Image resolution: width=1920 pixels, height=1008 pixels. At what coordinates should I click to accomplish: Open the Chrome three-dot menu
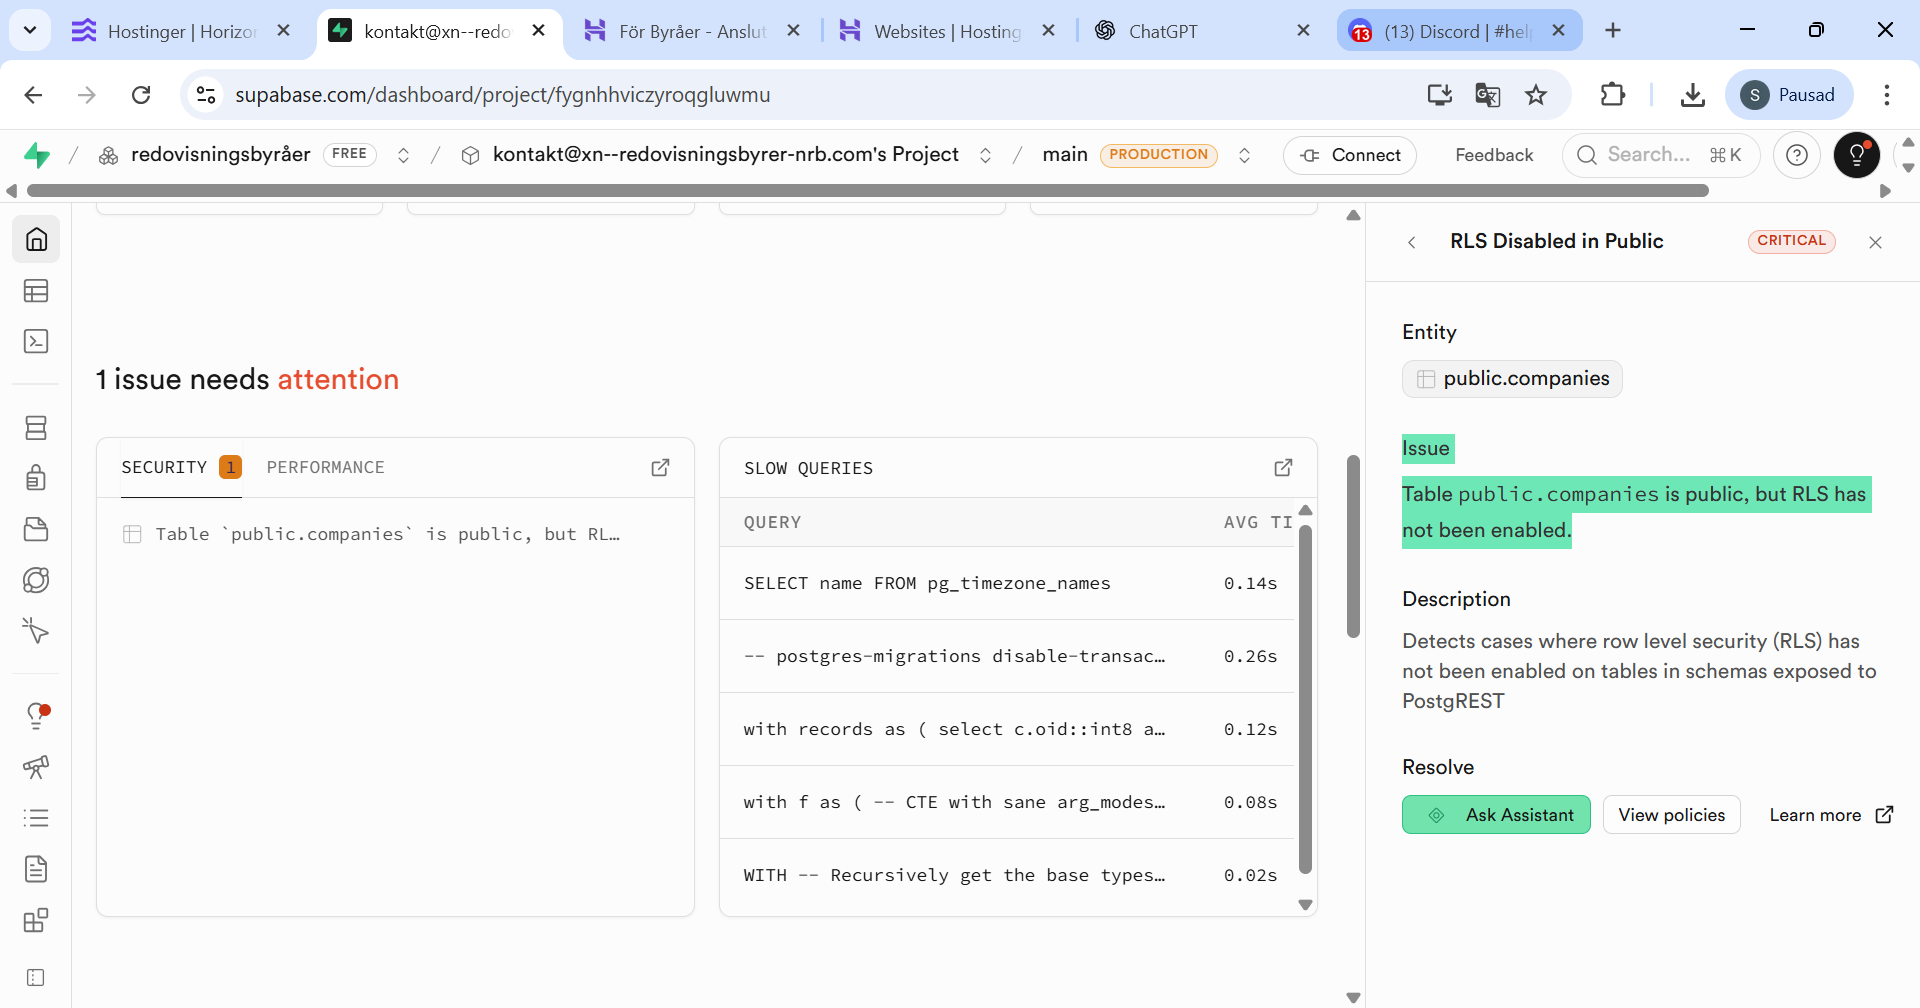[x=1887, y=95]
